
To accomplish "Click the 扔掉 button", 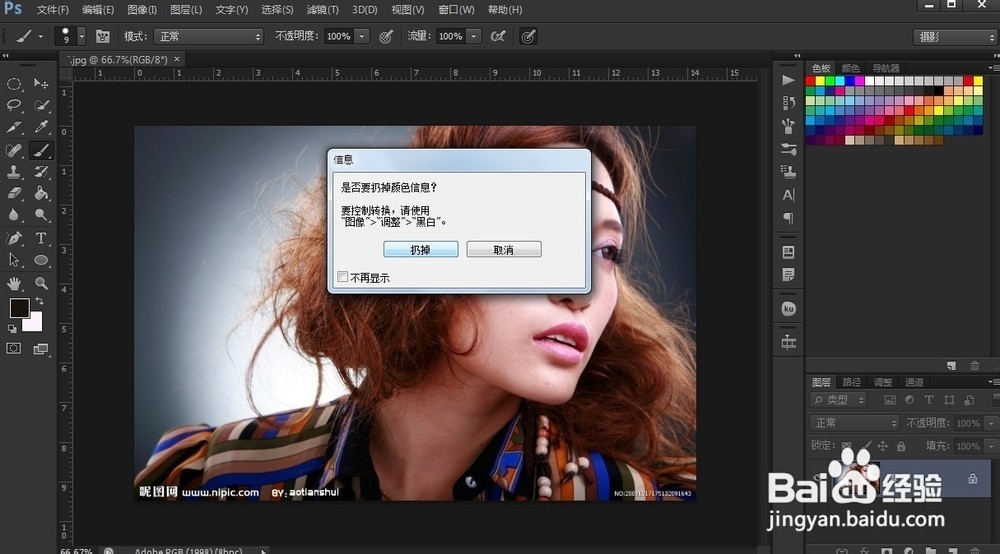I will click(x=420, y=249).
